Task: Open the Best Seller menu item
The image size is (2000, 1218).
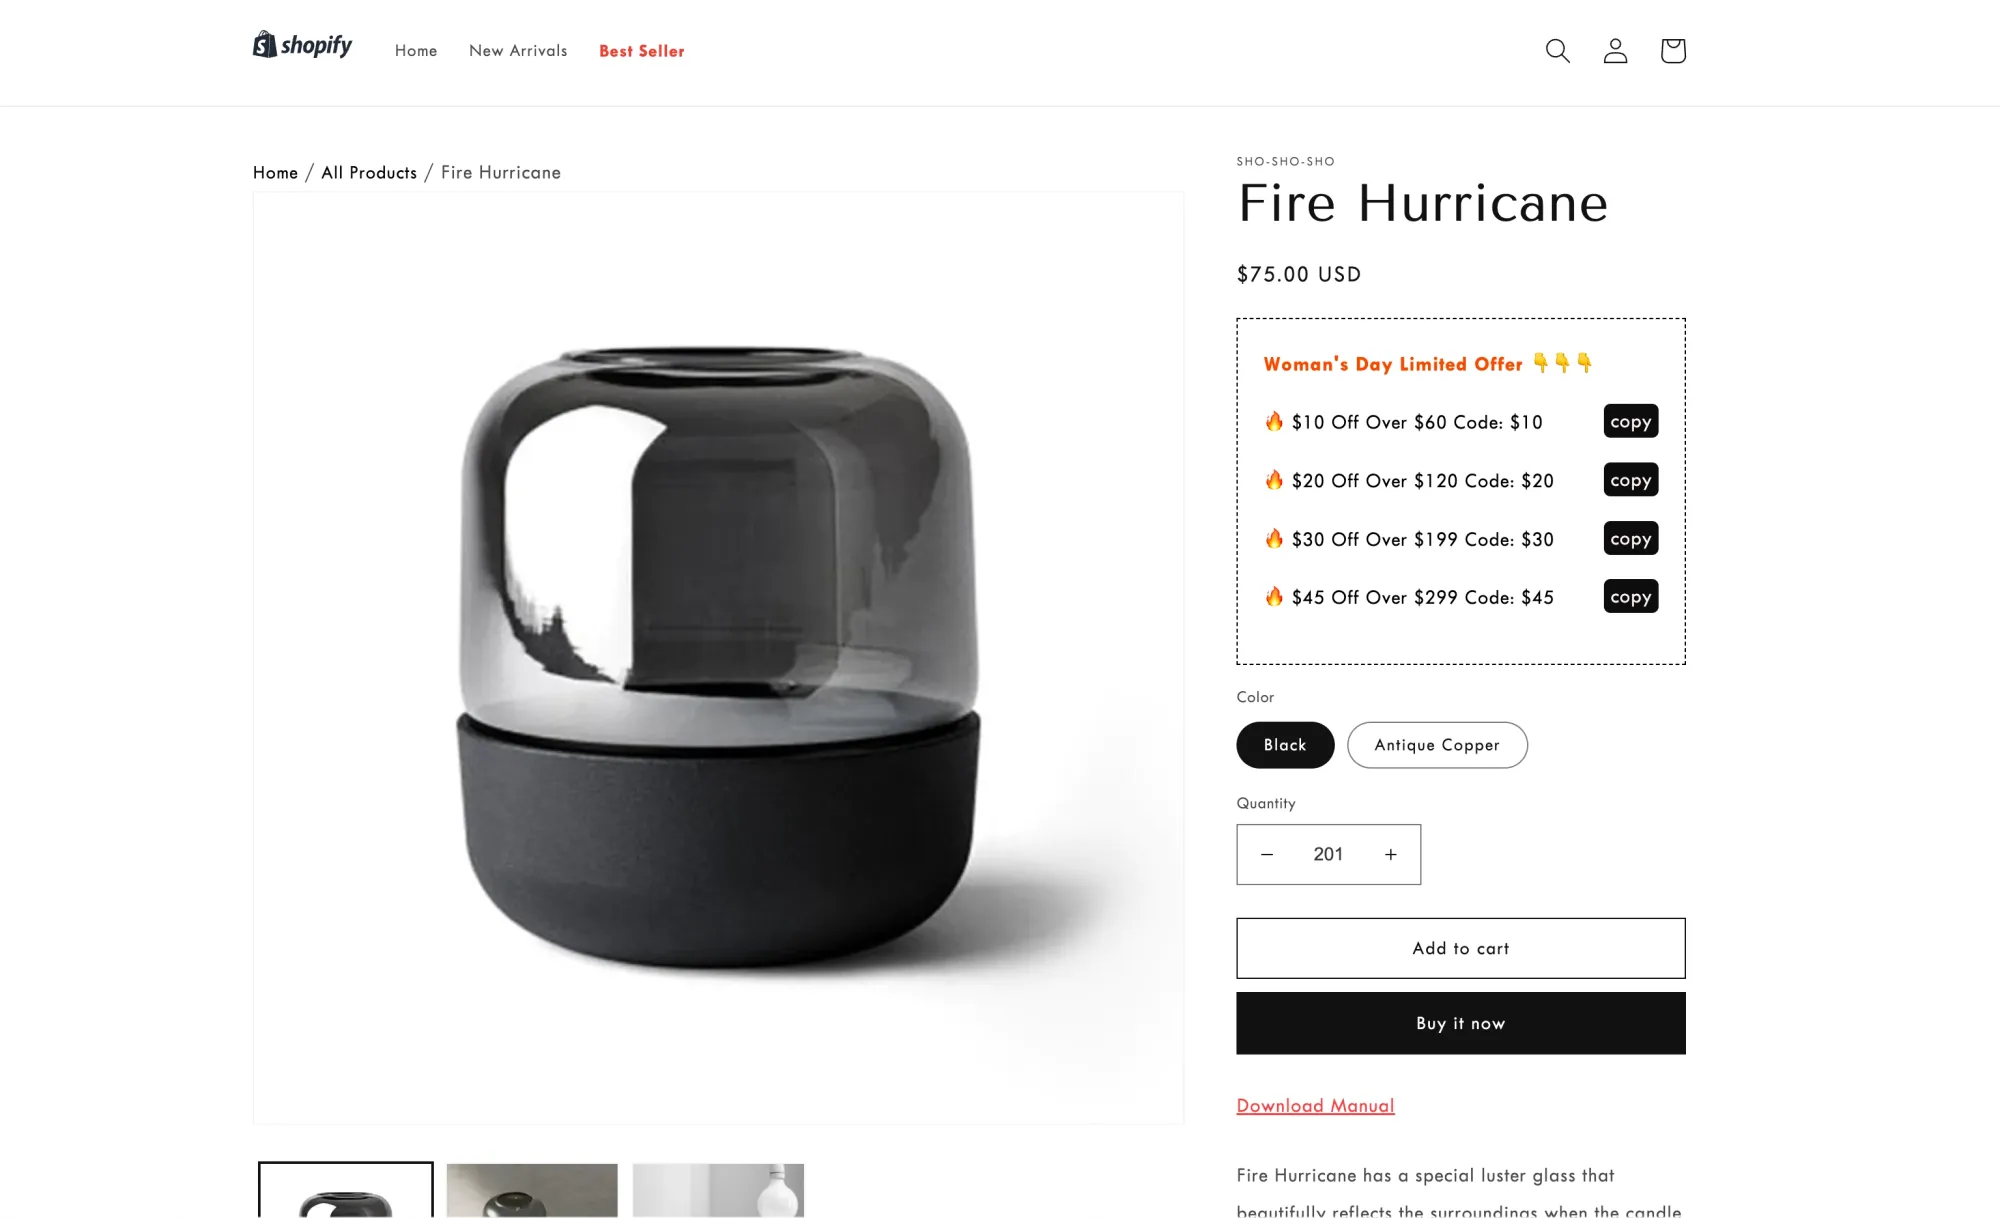Action: pos(642,51)
